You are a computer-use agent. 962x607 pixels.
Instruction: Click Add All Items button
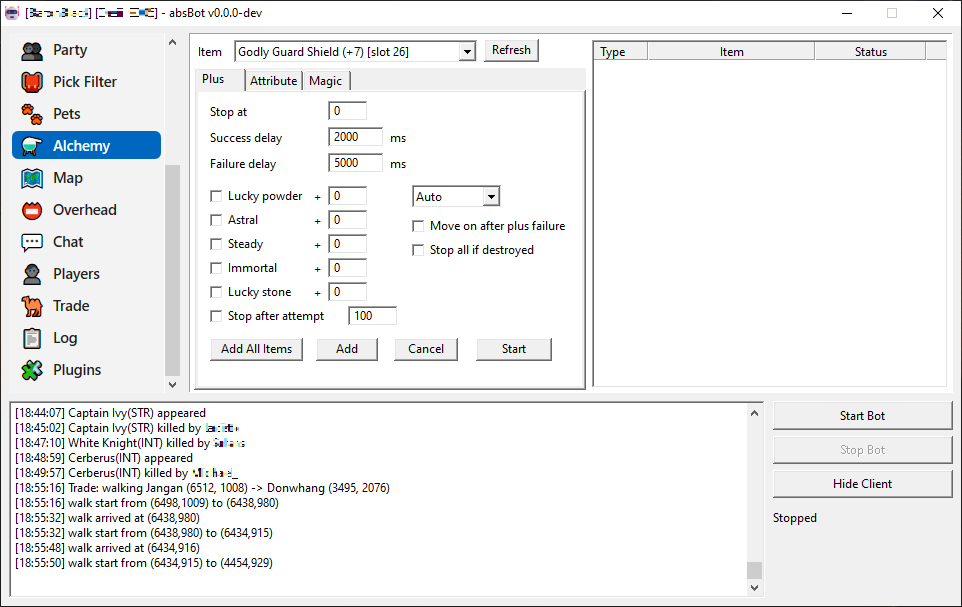pos(256,349)
